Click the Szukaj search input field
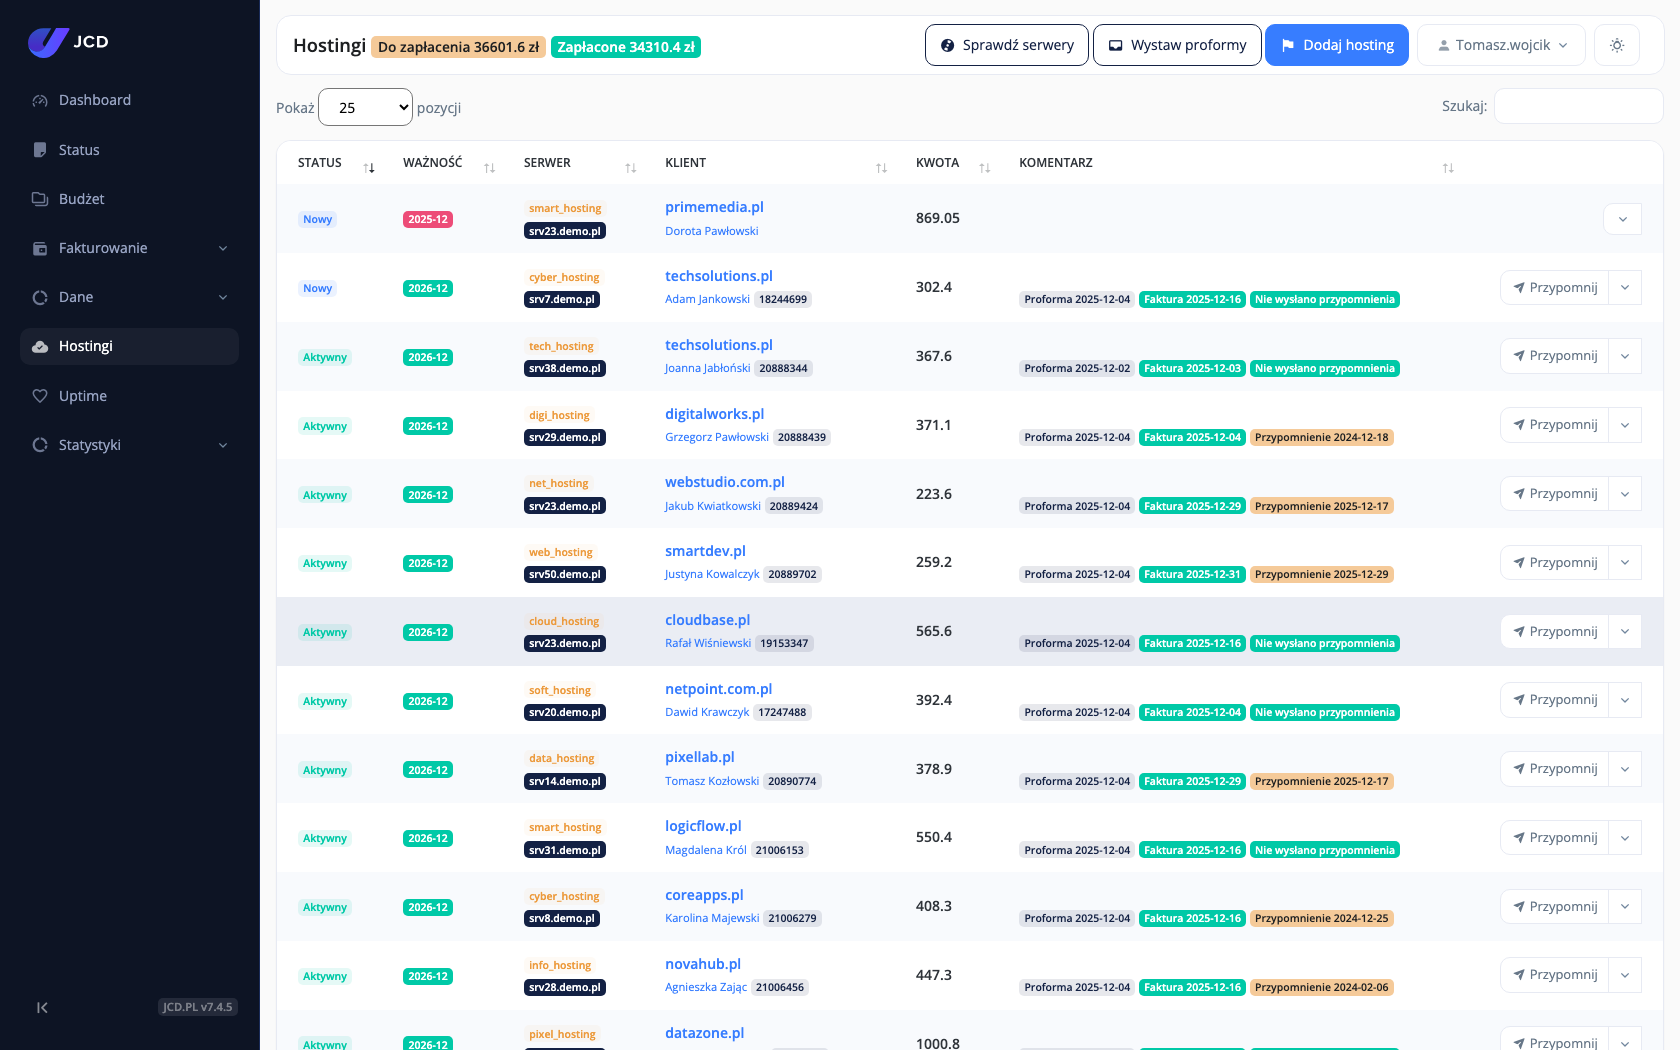The width and height of the screenshot is (1680, 1050). (1578, 106)
